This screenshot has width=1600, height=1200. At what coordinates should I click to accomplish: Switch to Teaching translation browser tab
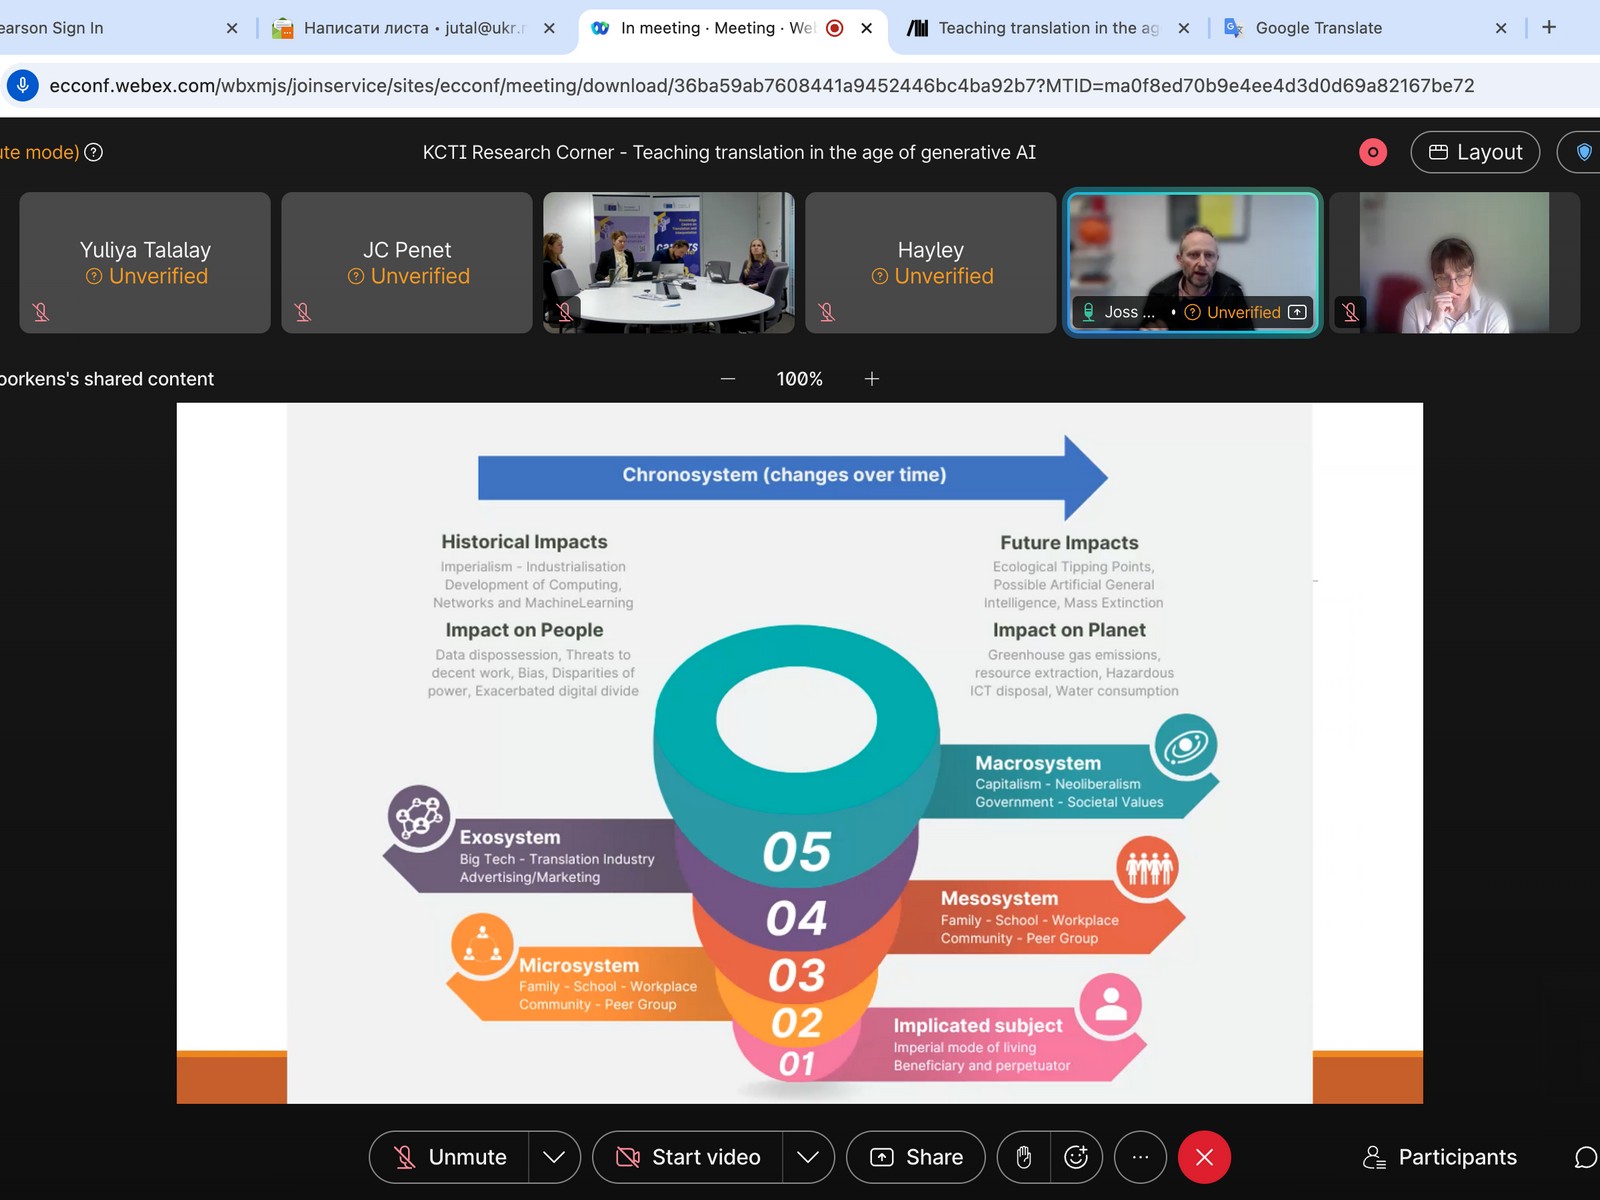point(1047,28)
